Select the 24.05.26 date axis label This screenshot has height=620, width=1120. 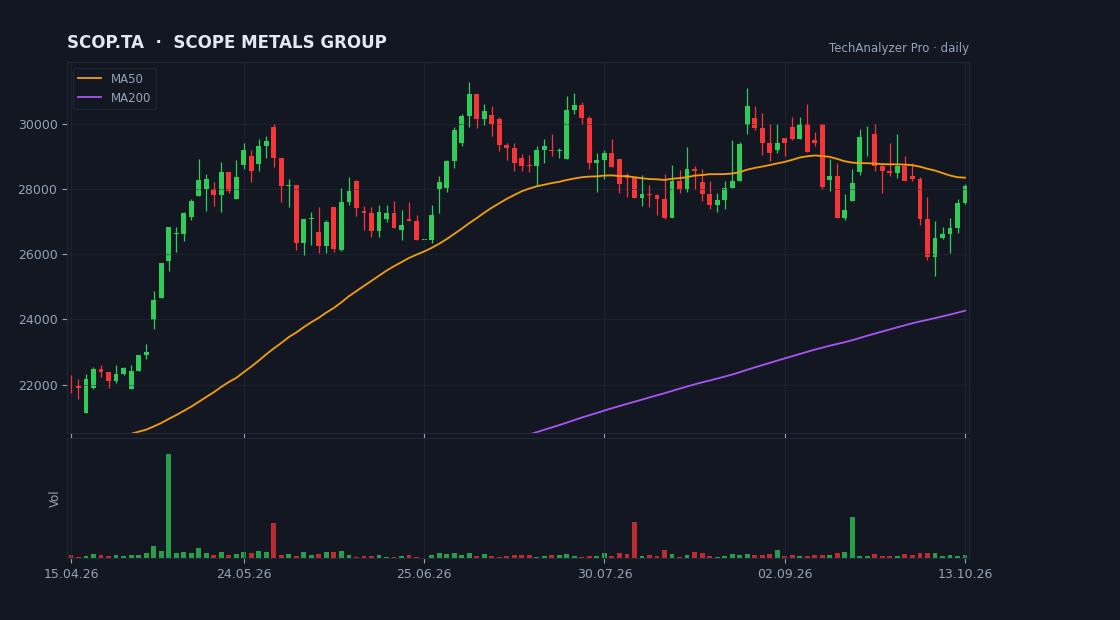pyautogui.click(x=244, y=574)
